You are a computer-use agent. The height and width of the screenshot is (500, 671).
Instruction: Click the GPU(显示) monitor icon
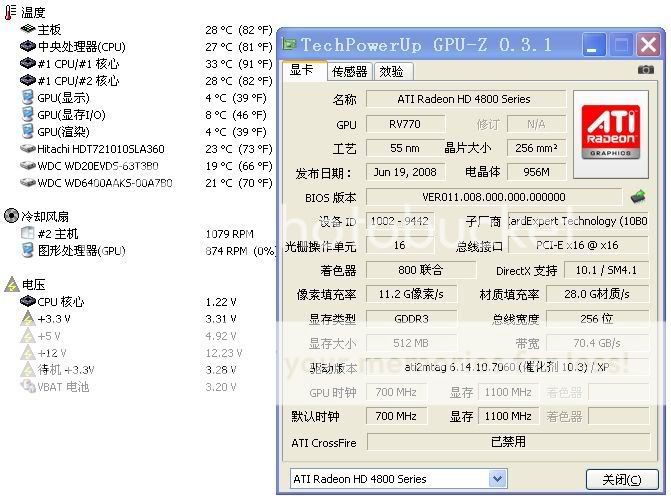tap(27, 97)
